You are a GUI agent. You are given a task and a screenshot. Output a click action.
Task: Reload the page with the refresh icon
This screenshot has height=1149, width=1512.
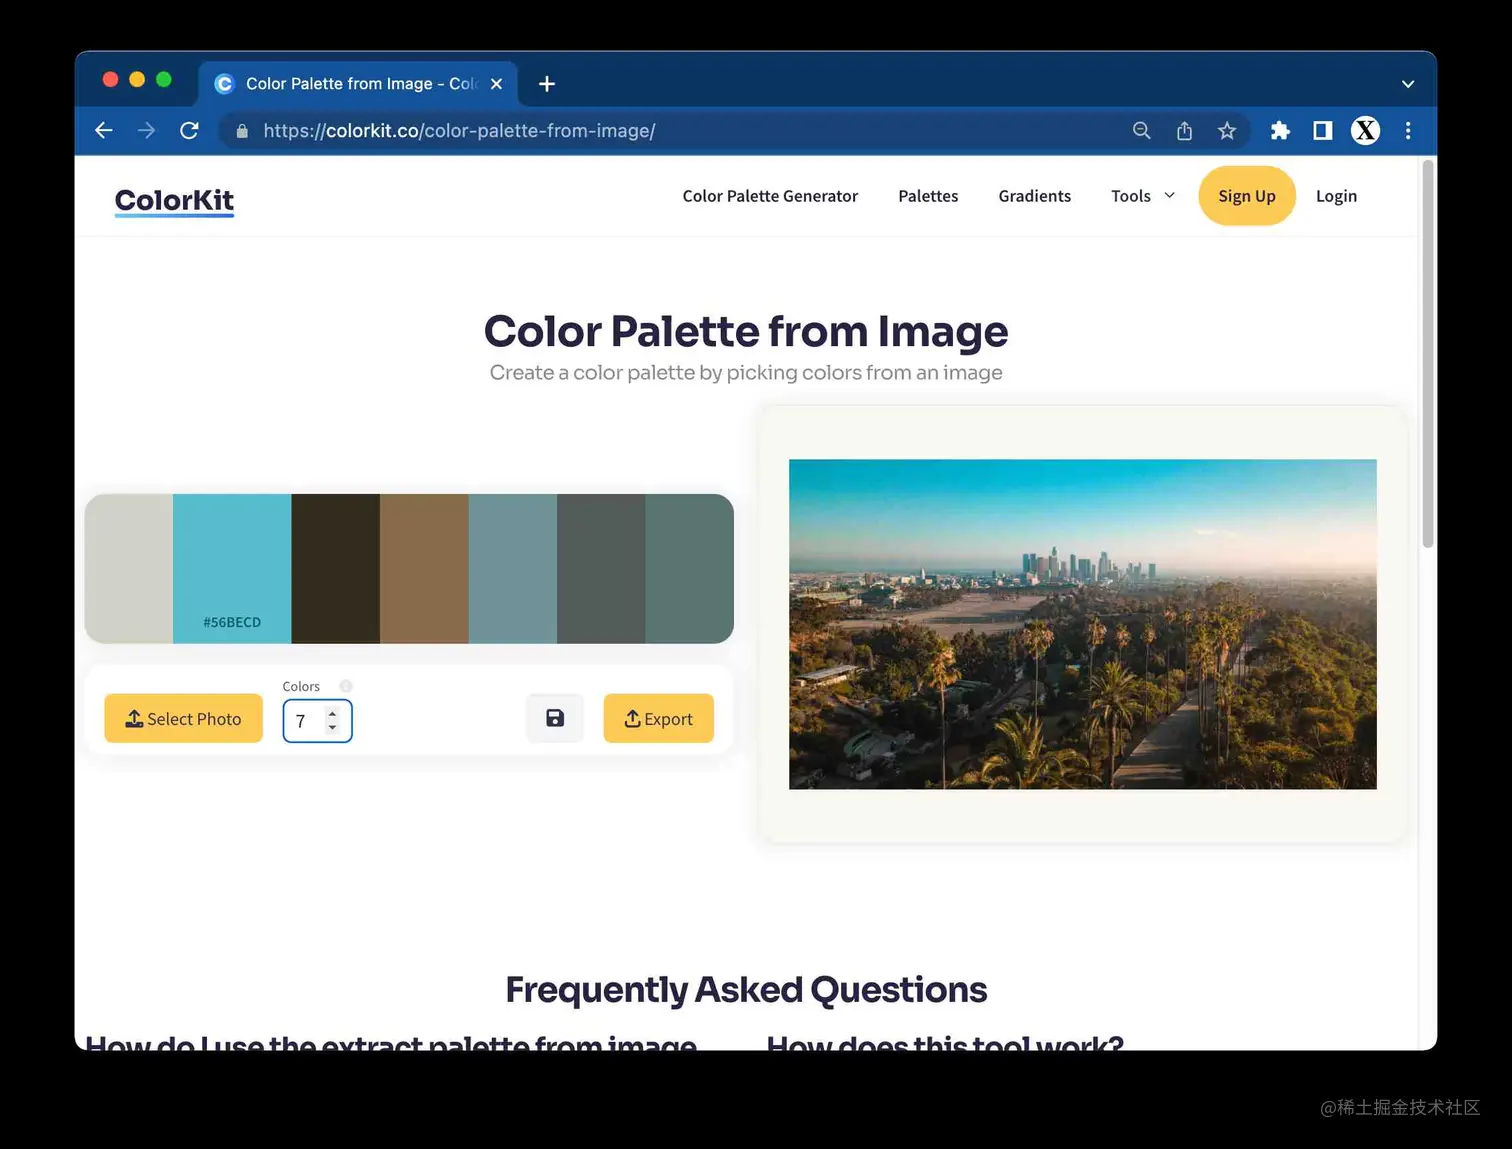point(189,130)
